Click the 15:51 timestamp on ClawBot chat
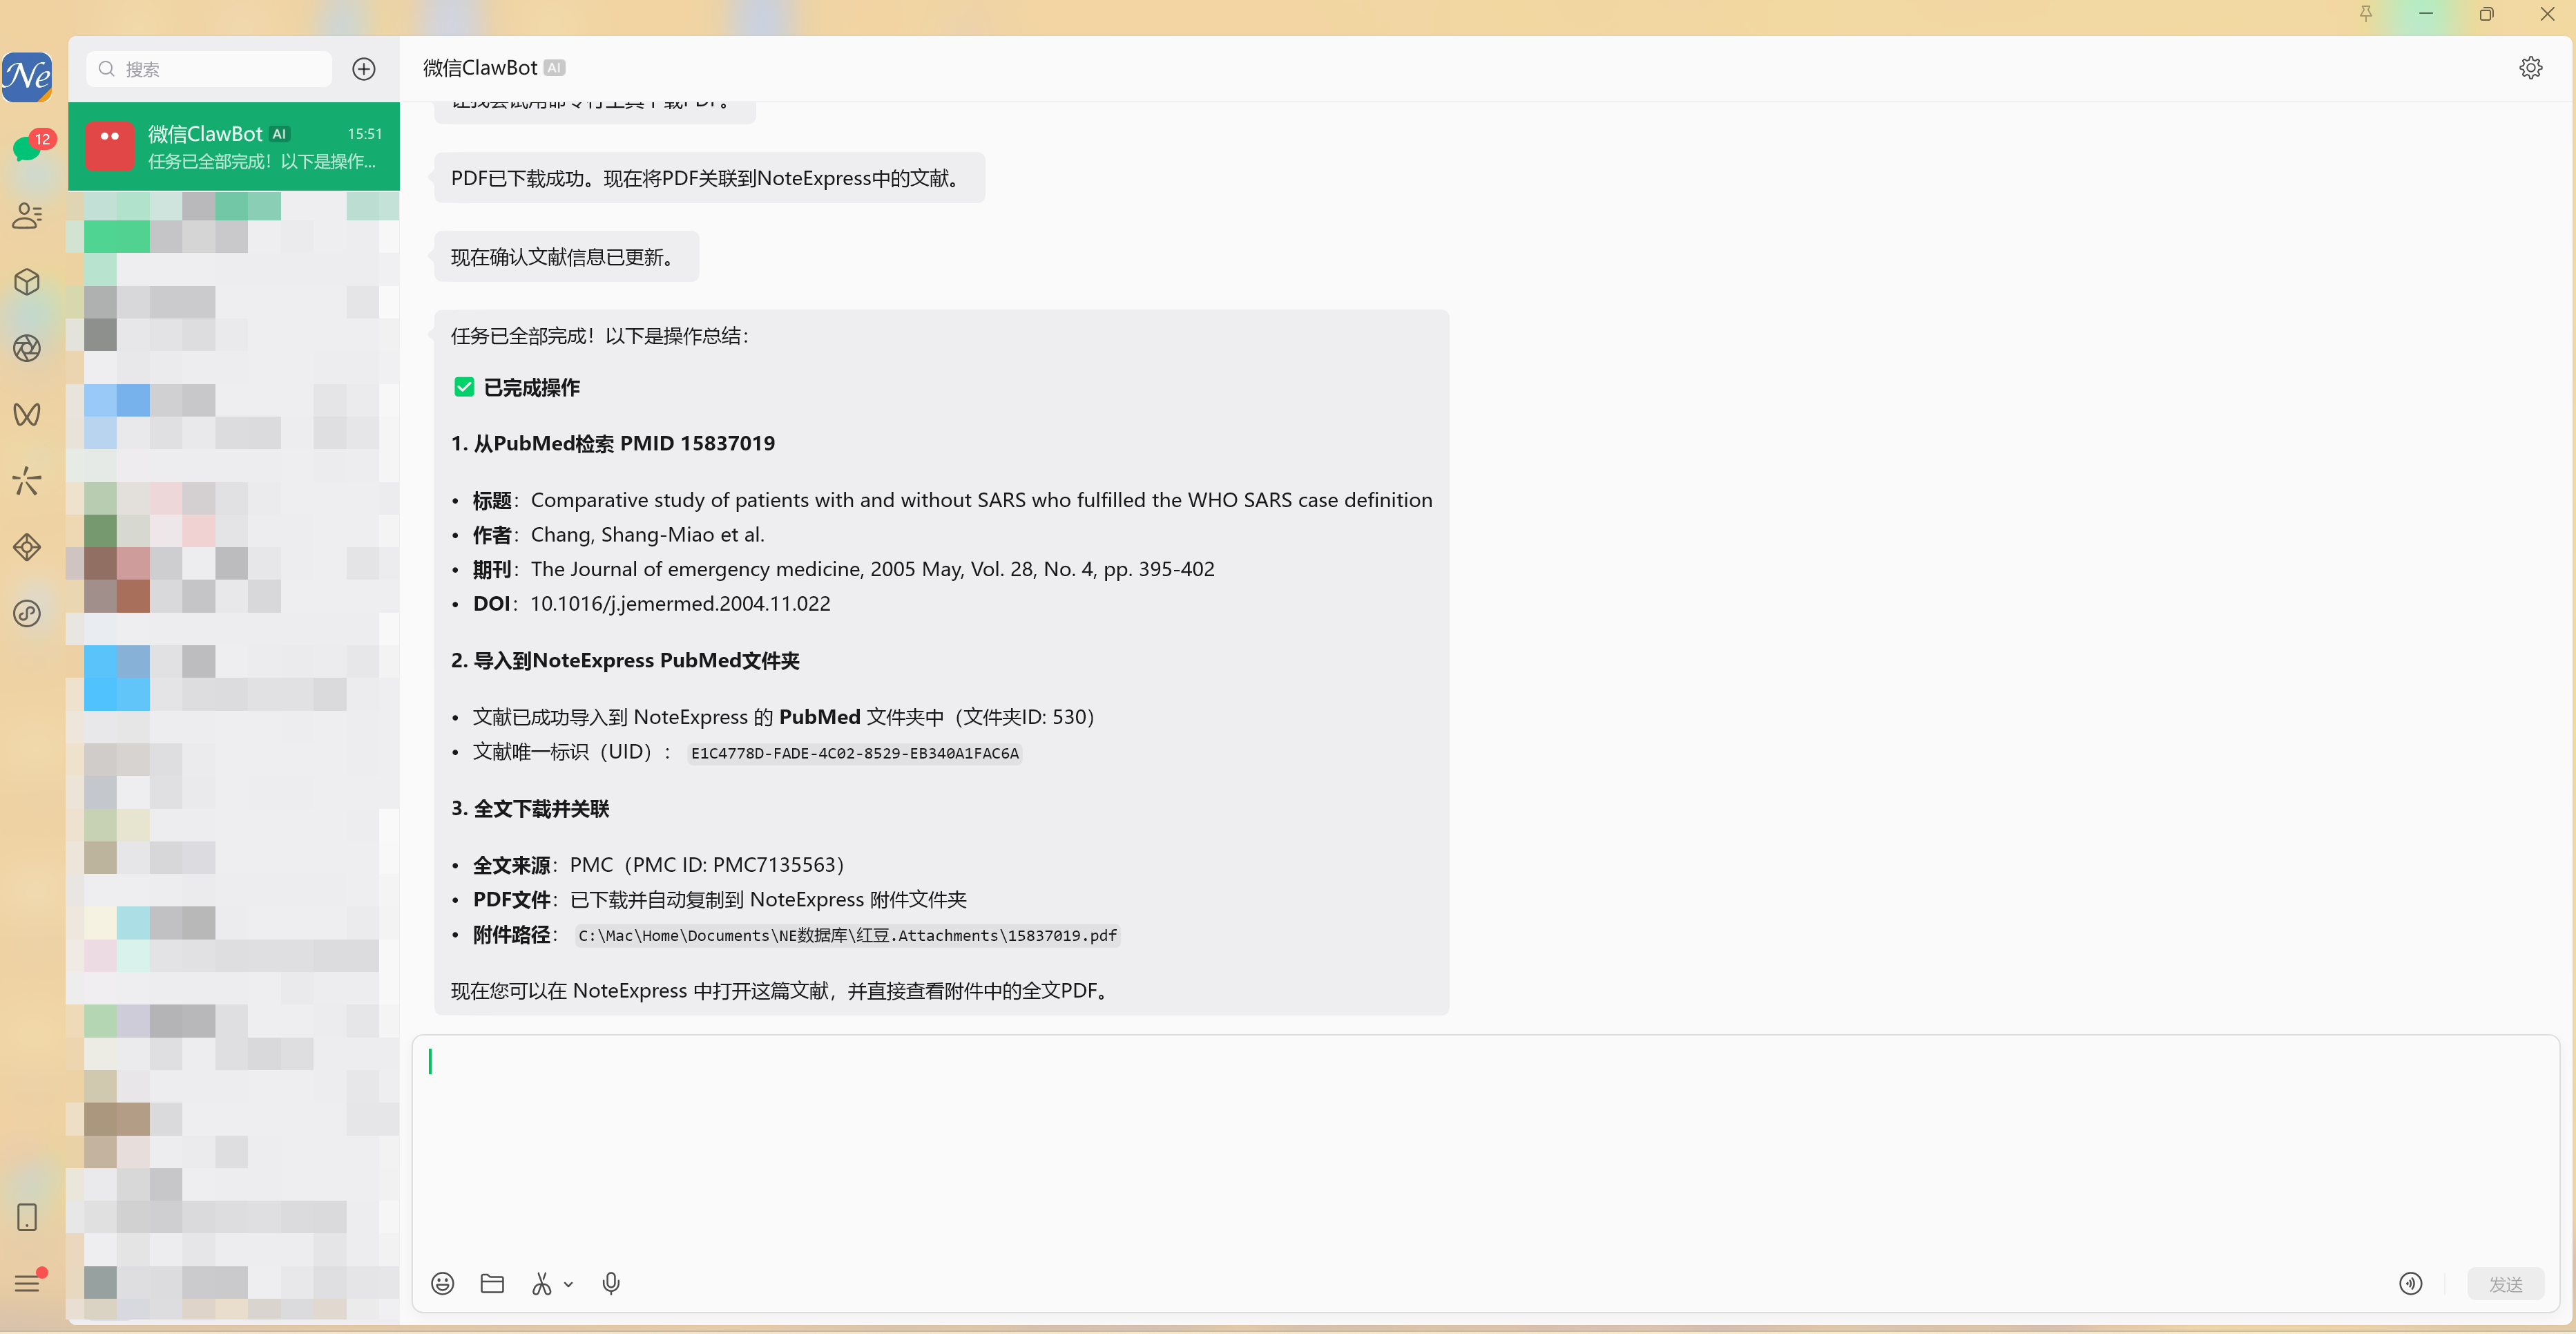The height and width of the screenshot is (1334, 2576). [x=365, y=134]
